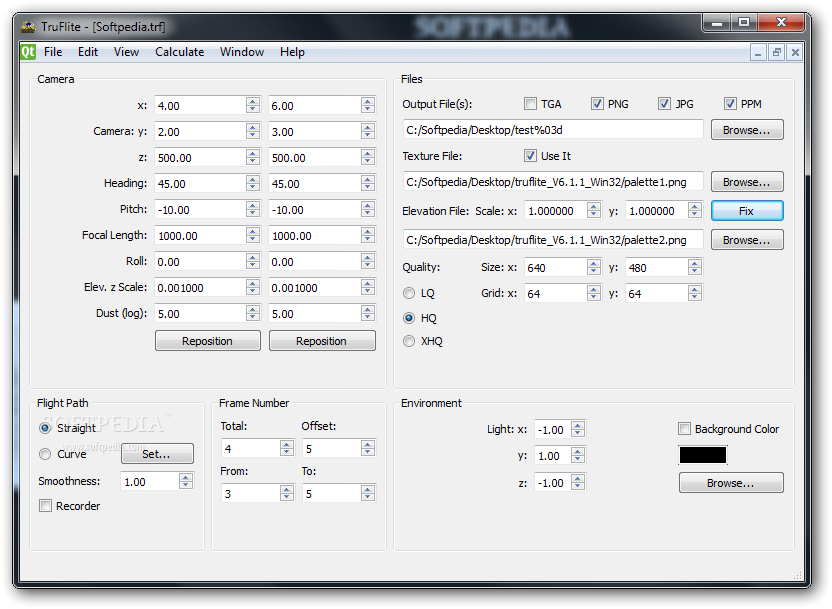Open the View menu
Image resolution: width=832 pixels, height=609 pixels.
tap(126, 52)
